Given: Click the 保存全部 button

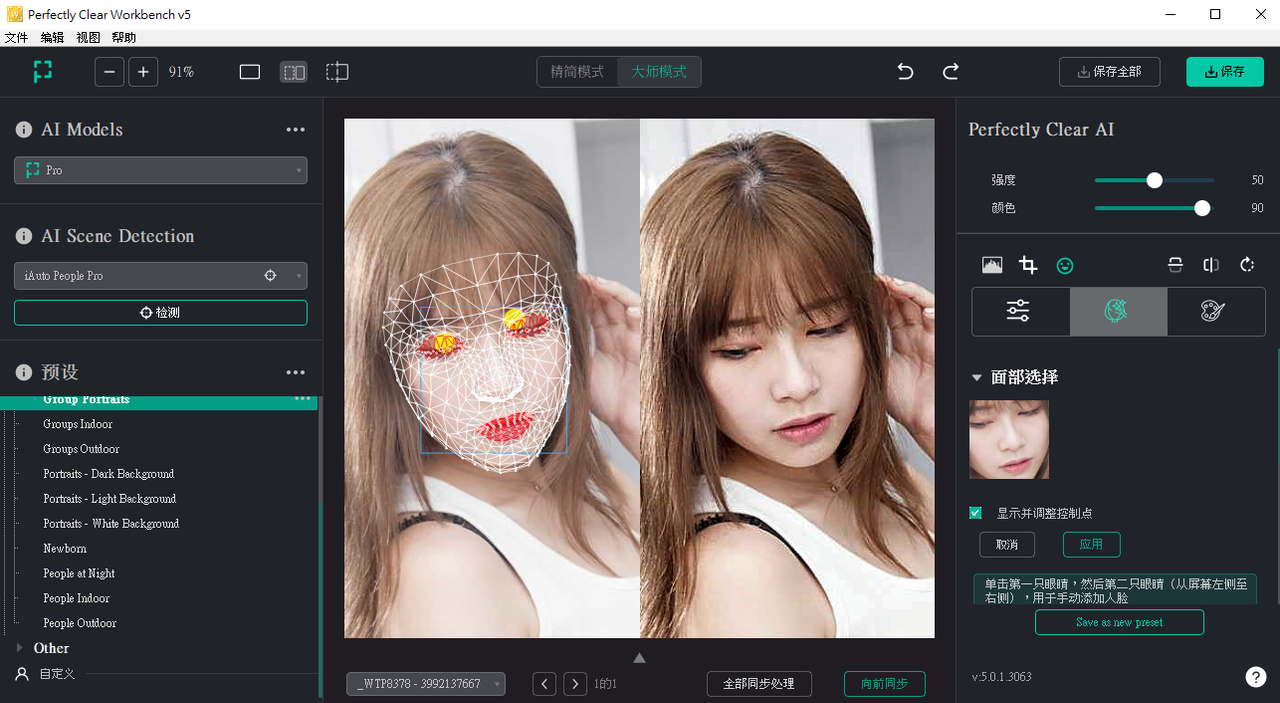Looking at the screenshot, I should [x=1109, y=72].
